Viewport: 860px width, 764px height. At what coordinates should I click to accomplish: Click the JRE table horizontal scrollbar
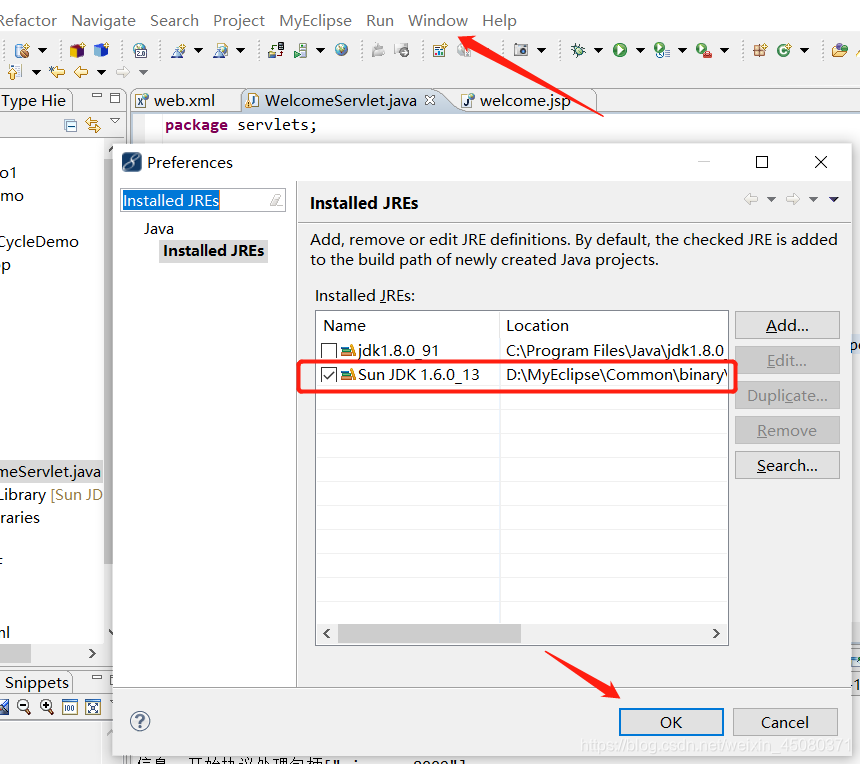click(x=429, y=633)
